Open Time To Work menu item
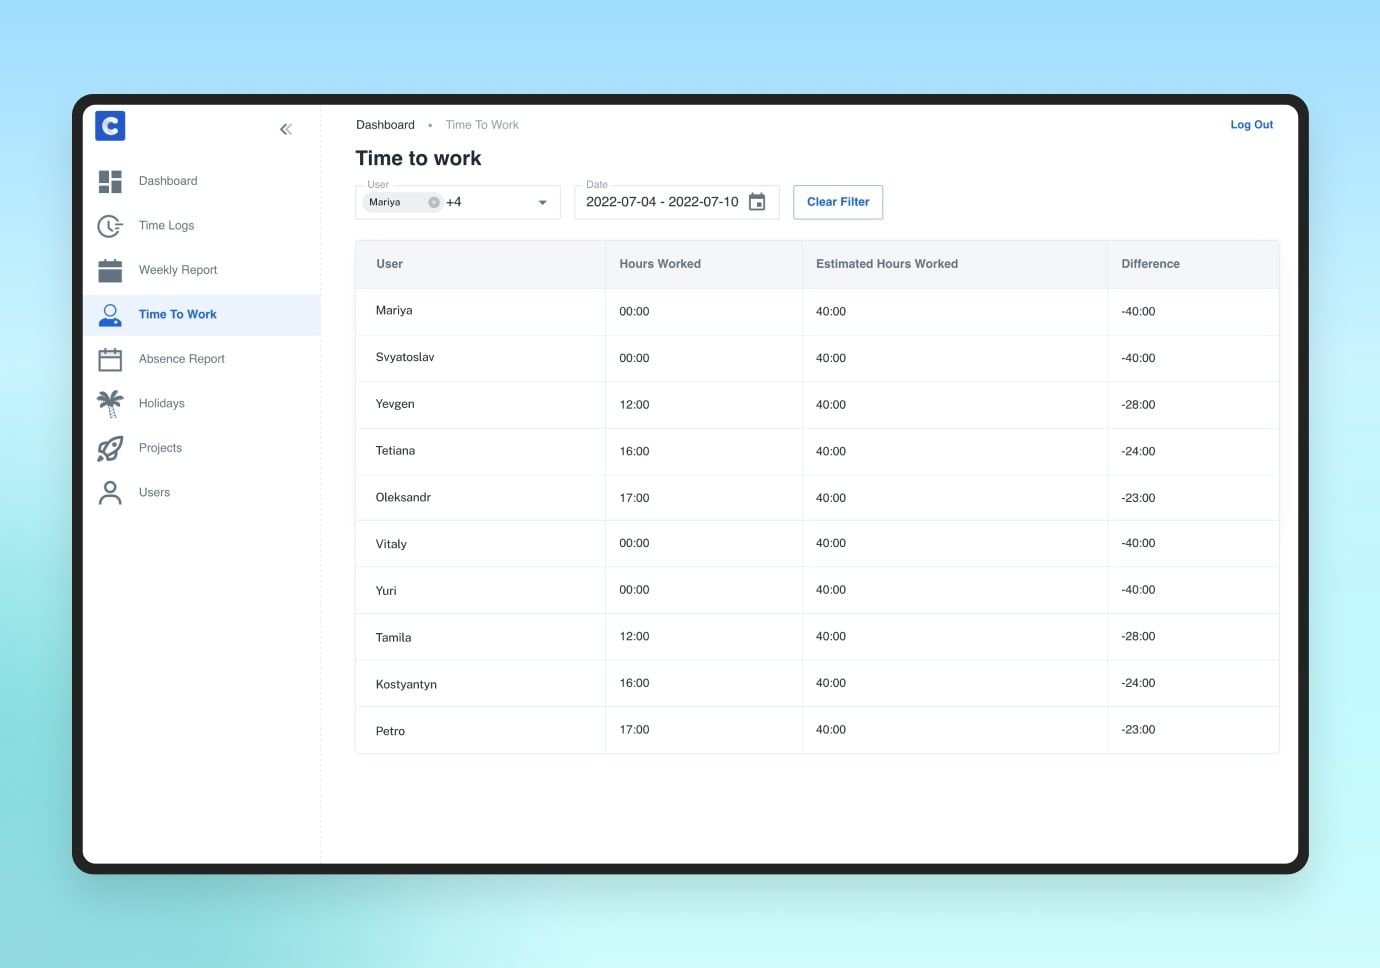The width and height of the screenshot is (1380, 968). click(177, 314)
